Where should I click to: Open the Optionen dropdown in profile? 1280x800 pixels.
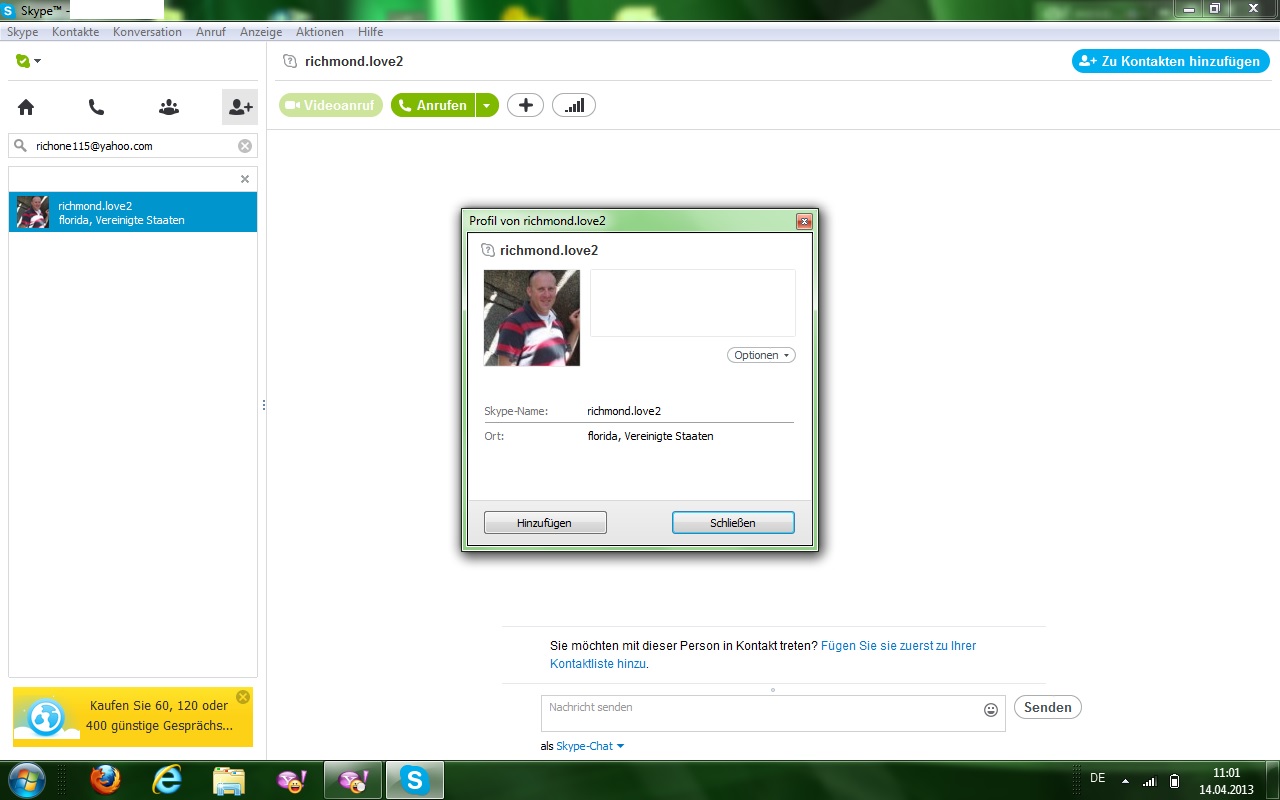(x=761, y=355)
